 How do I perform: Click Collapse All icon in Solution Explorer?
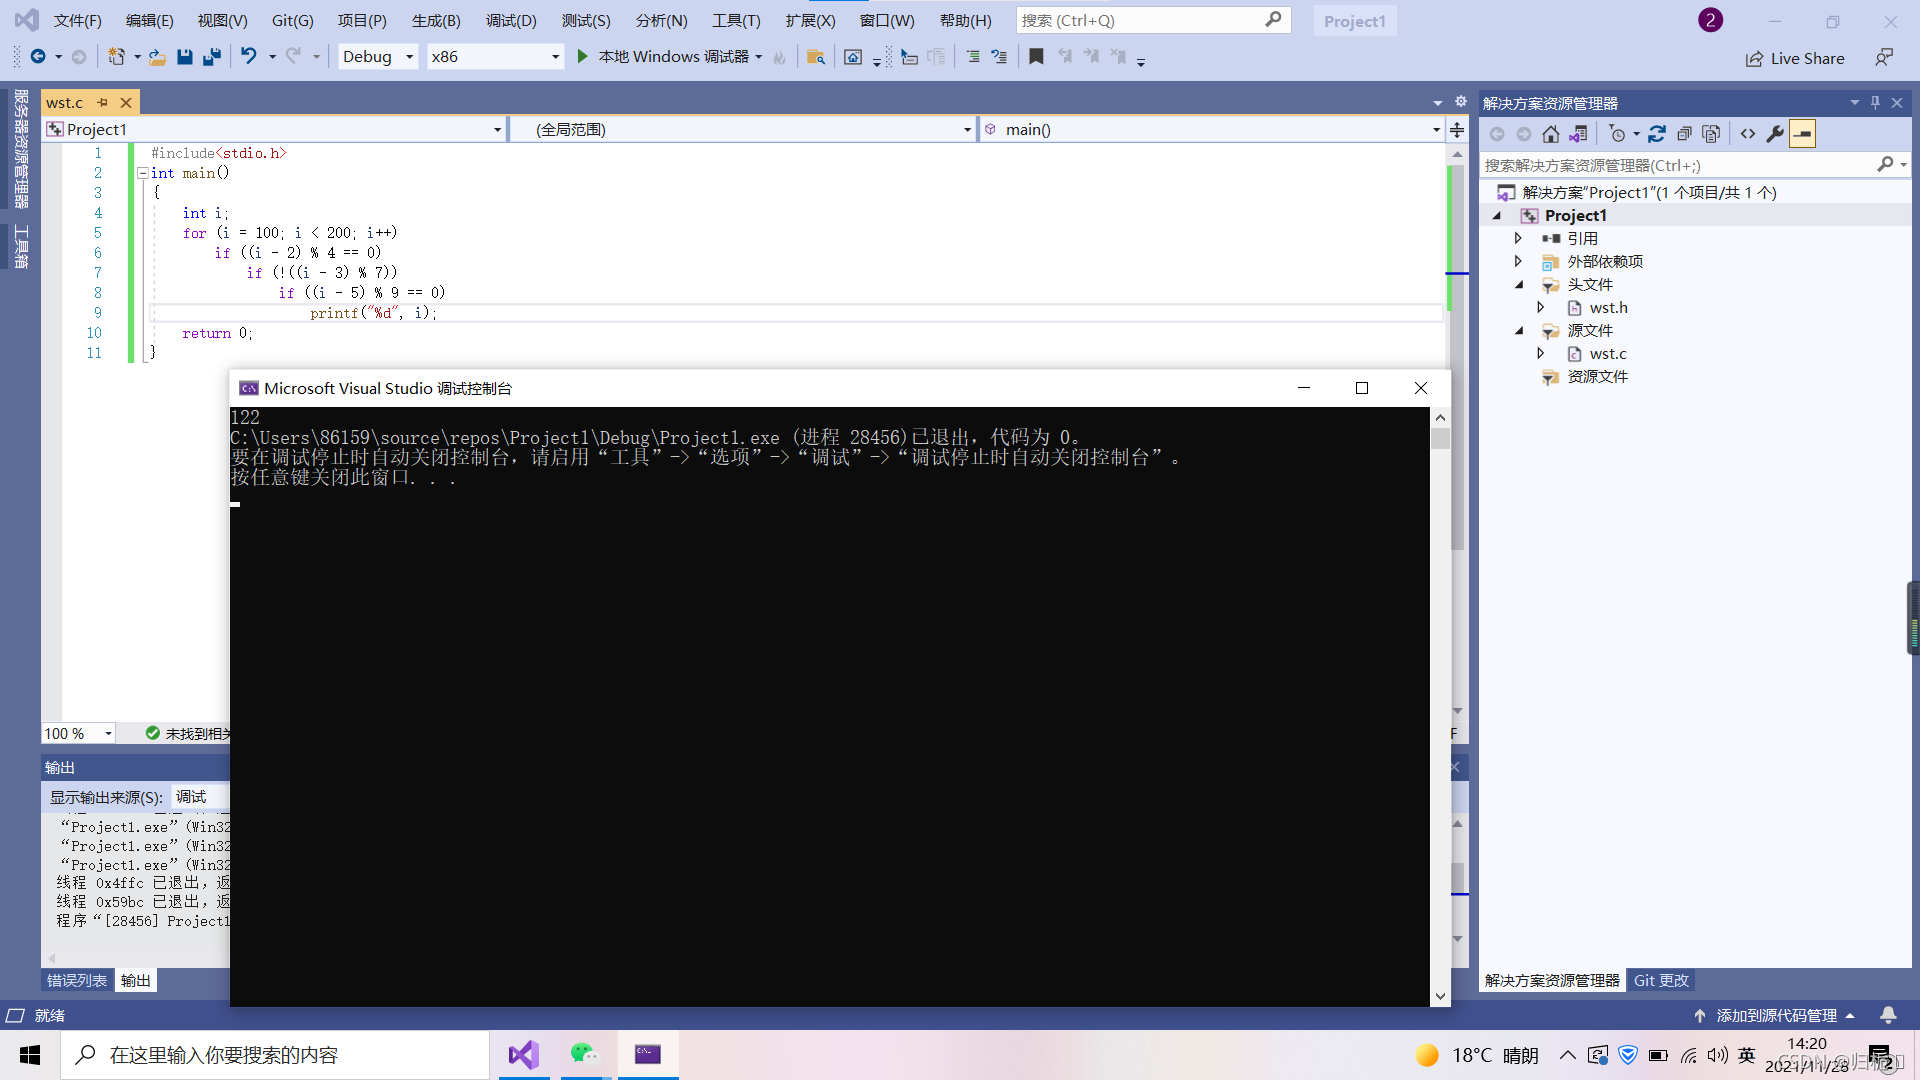[x=1684, y=134]
